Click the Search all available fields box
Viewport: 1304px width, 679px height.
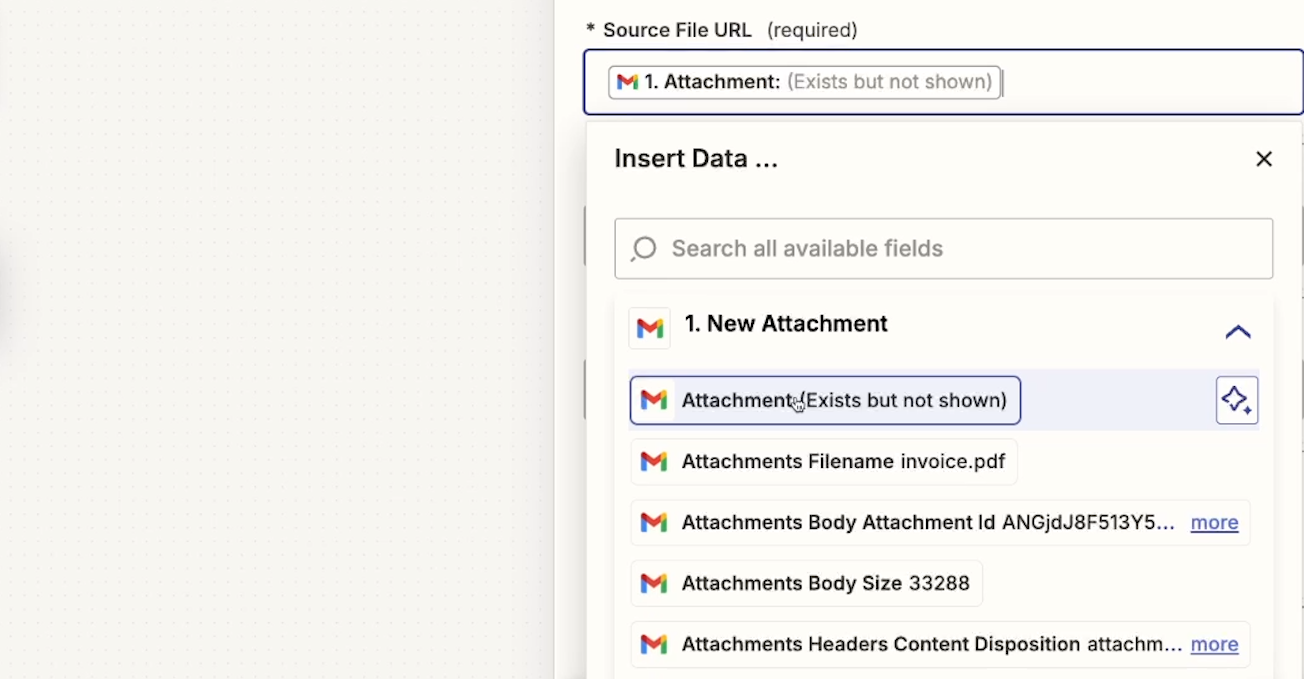pyautogui.click(x=944, y=248)
